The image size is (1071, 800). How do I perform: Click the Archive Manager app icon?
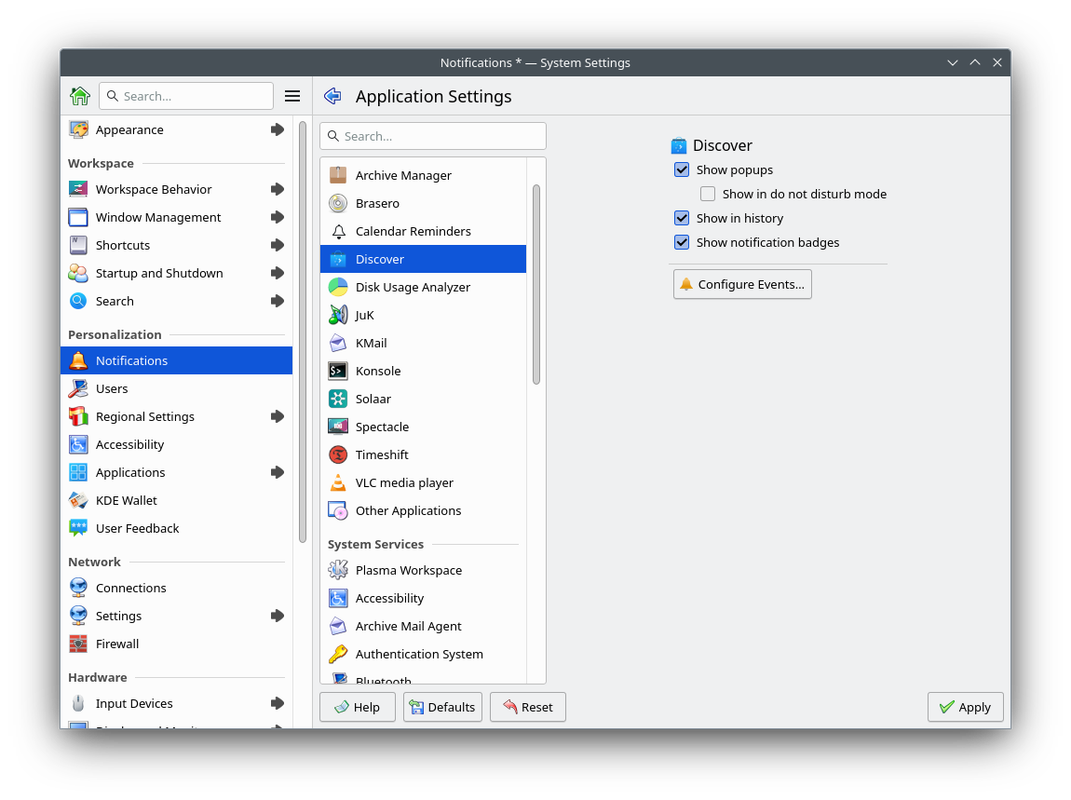coord(338,175)
